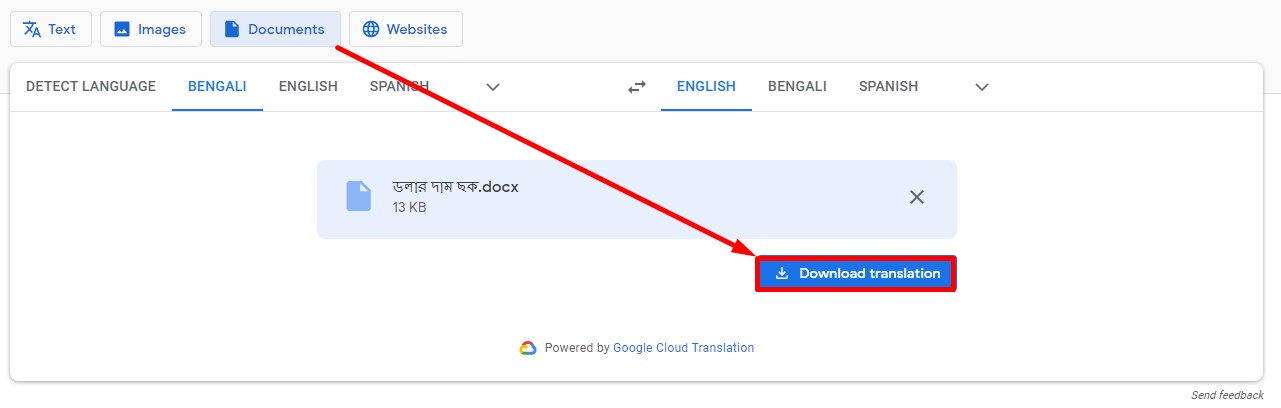This screenshot has width=1281, height=408.
Task: Expand the source language list chevron
Action: coord(493,87)
